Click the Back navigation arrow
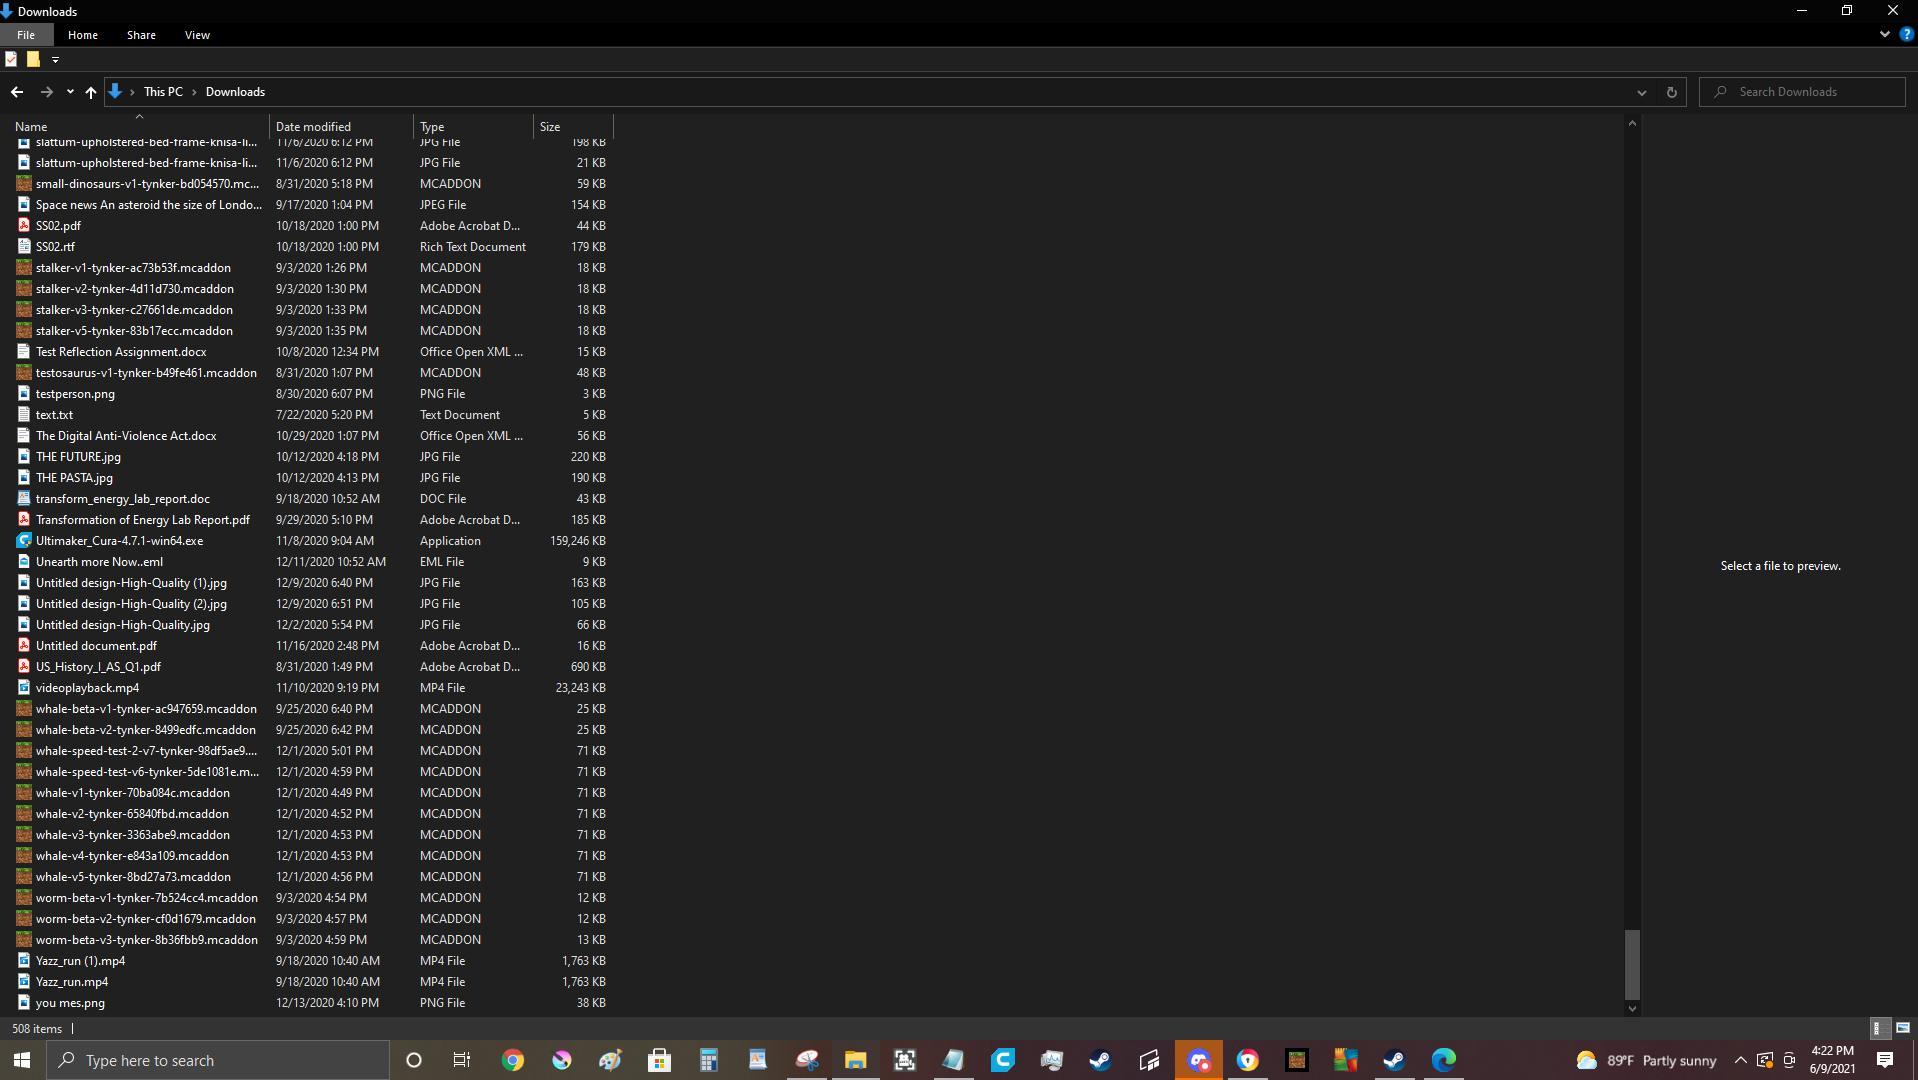Image resolution: width=1918 pixels, height=1080 pixels. (x=17, y=92)
